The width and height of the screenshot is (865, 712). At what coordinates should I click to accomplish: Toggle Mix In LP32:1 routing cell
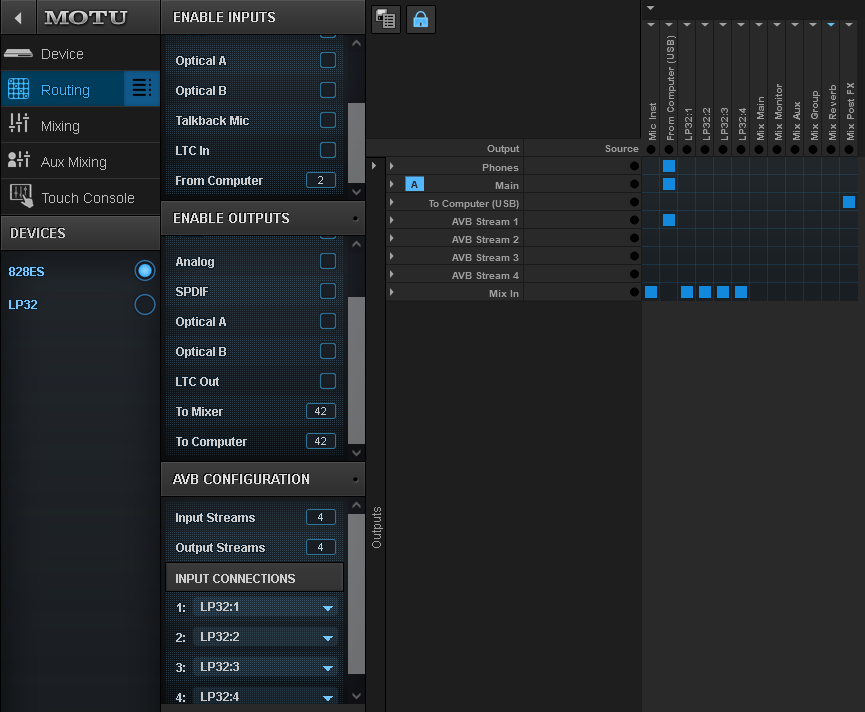click(x=687, y=292)
